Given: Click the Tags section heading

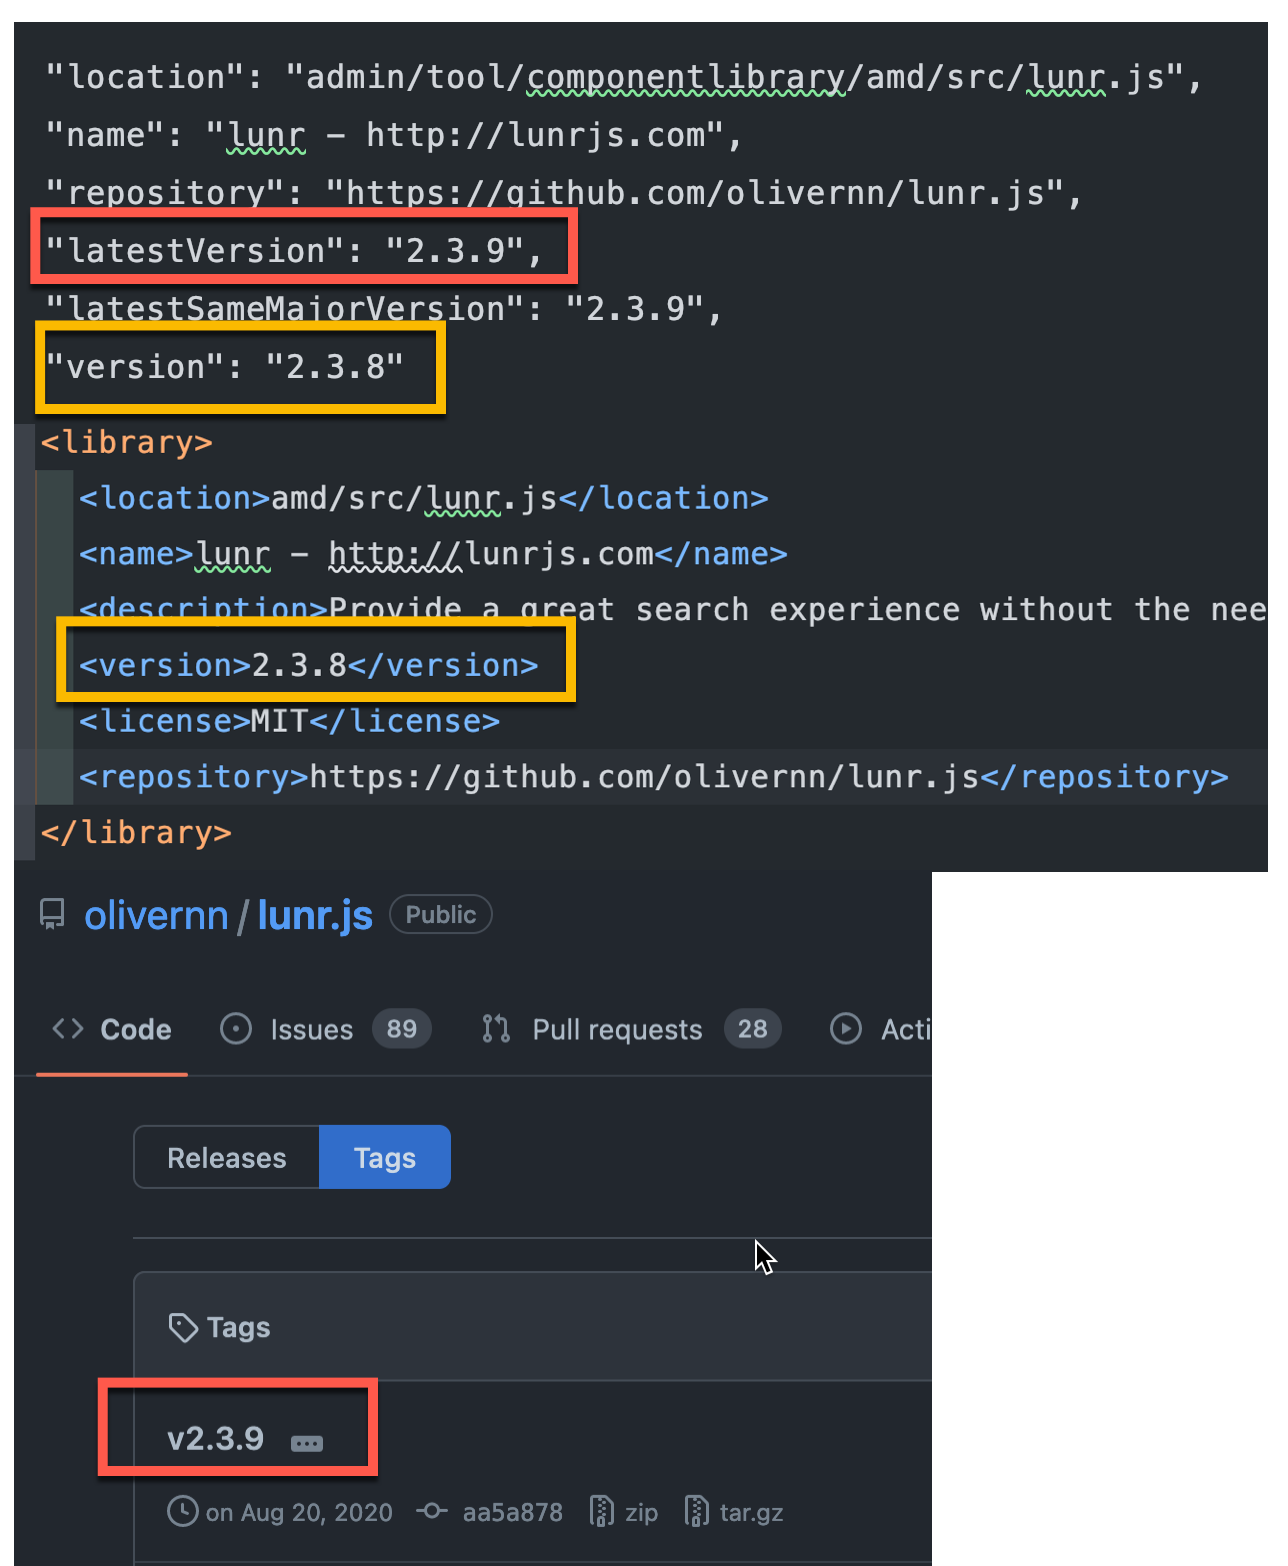Looking at the screenshot, I should [239, 1328].
